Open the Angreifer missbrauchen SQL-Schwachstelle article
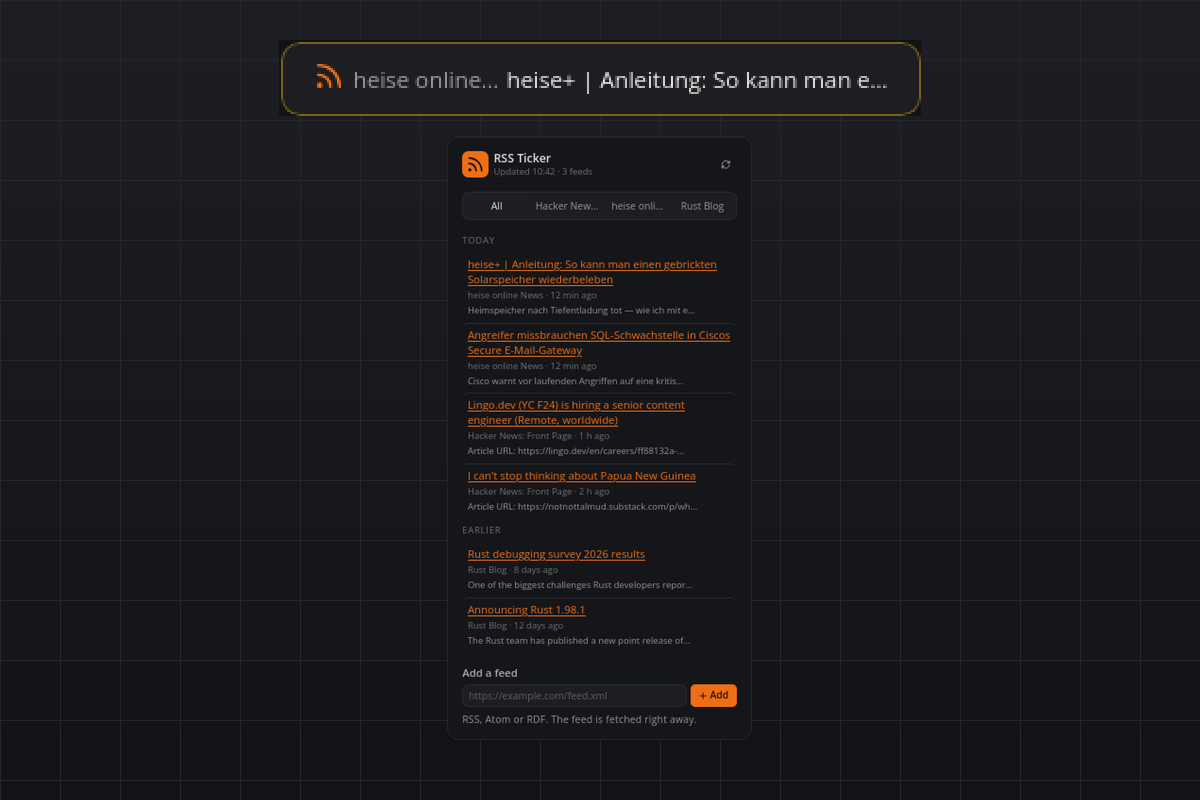The width and height of the screenshot is (1200, 800). 599,343
